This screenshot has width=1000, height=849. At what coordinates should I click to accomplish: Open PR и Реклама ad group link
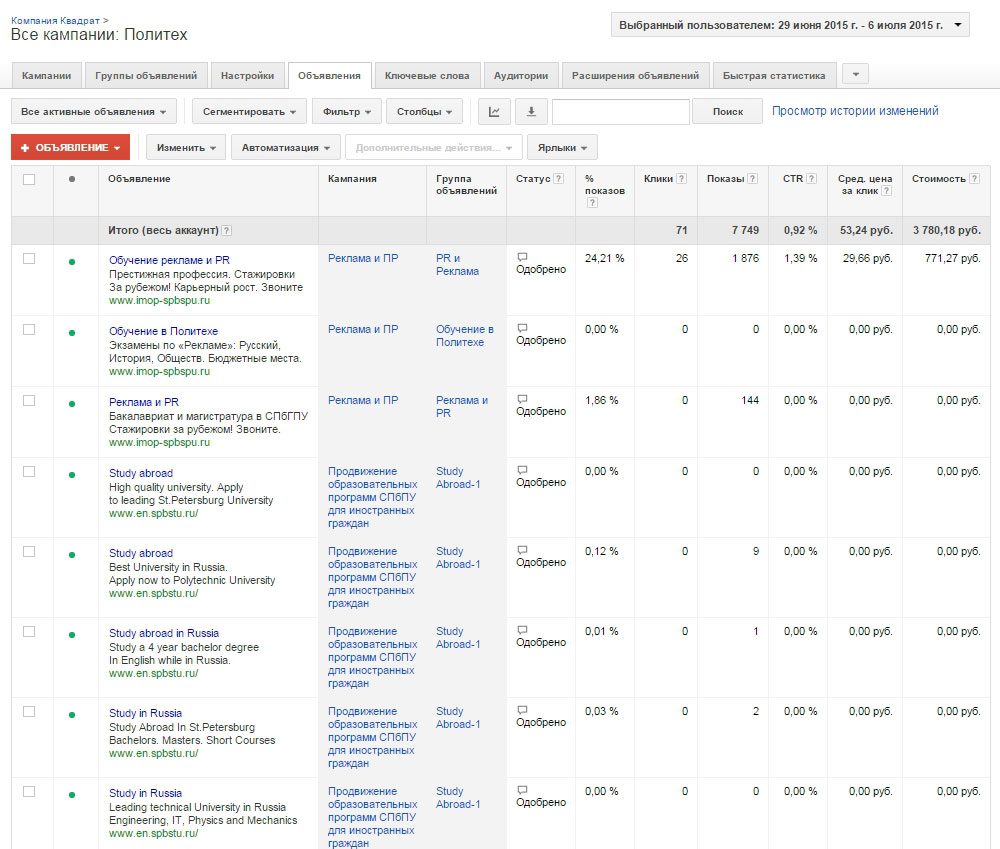(457, 265)
